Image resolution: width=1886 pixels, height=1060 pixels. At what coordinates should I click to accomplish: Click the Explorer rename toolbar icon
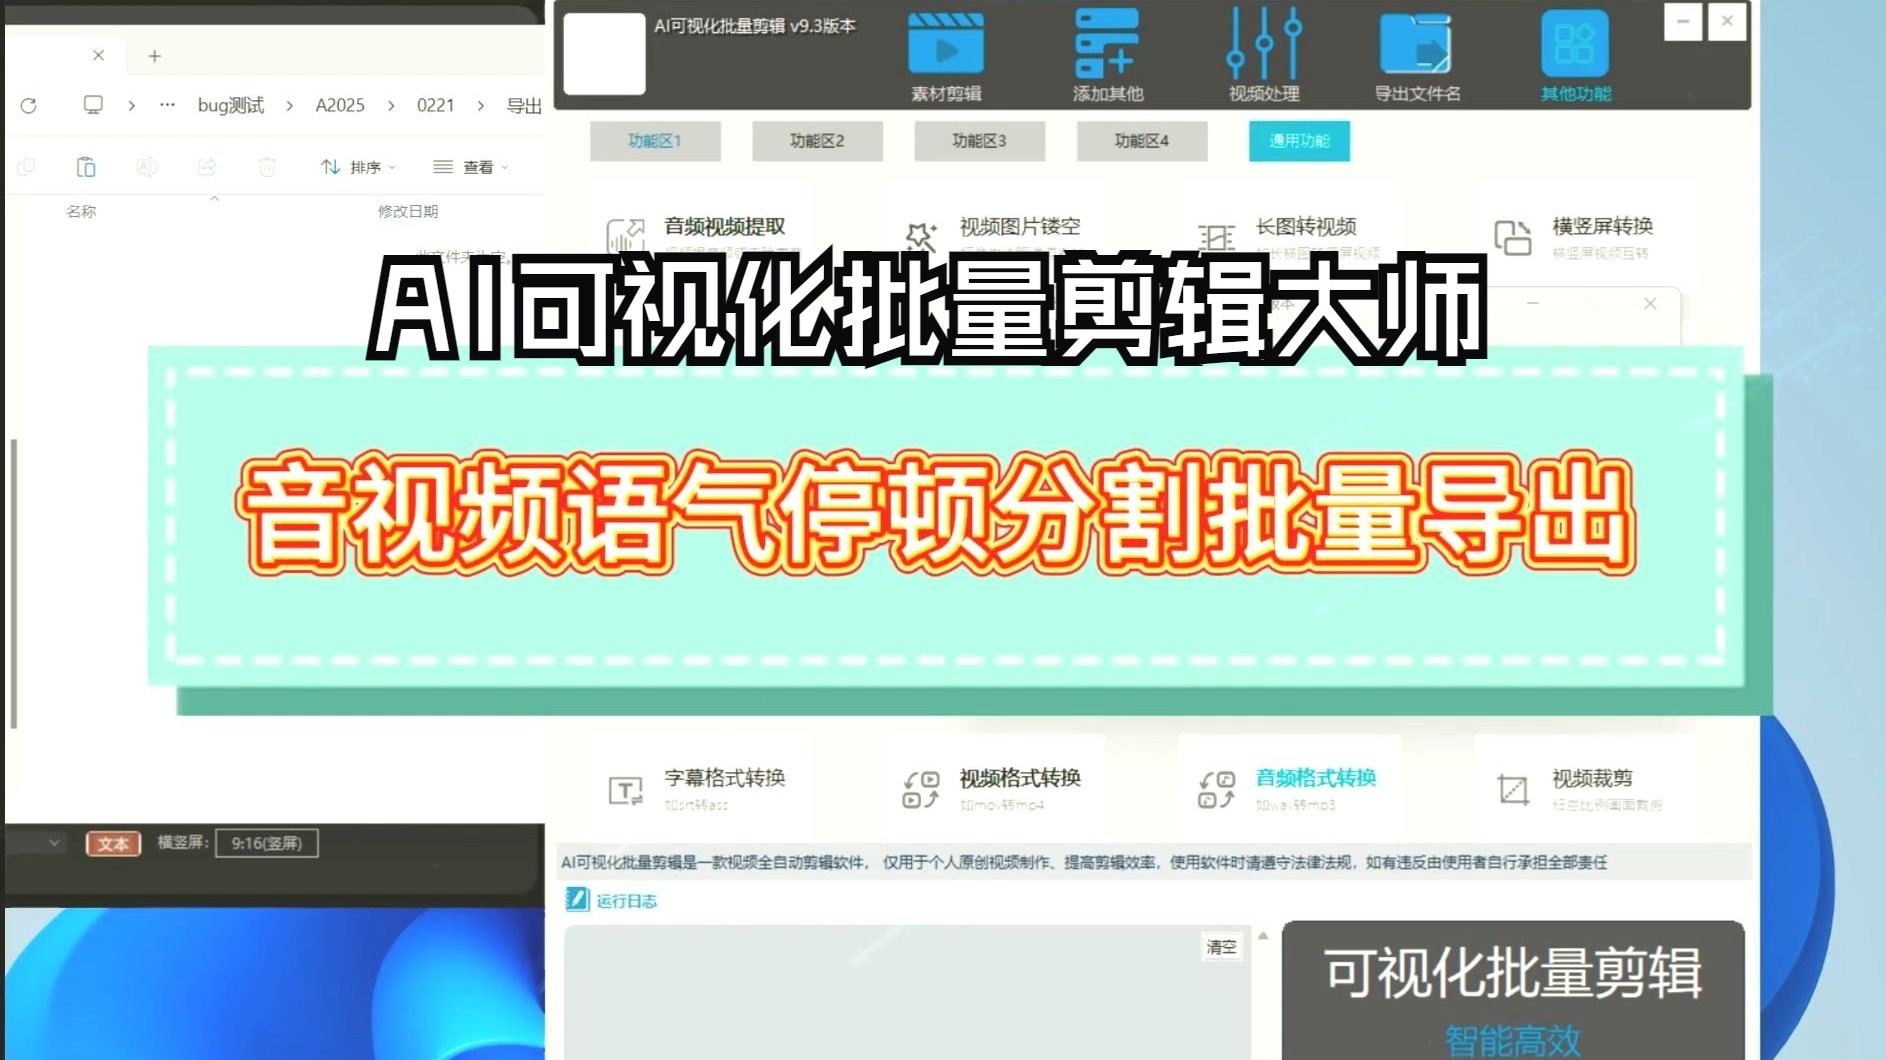point(146,167)
